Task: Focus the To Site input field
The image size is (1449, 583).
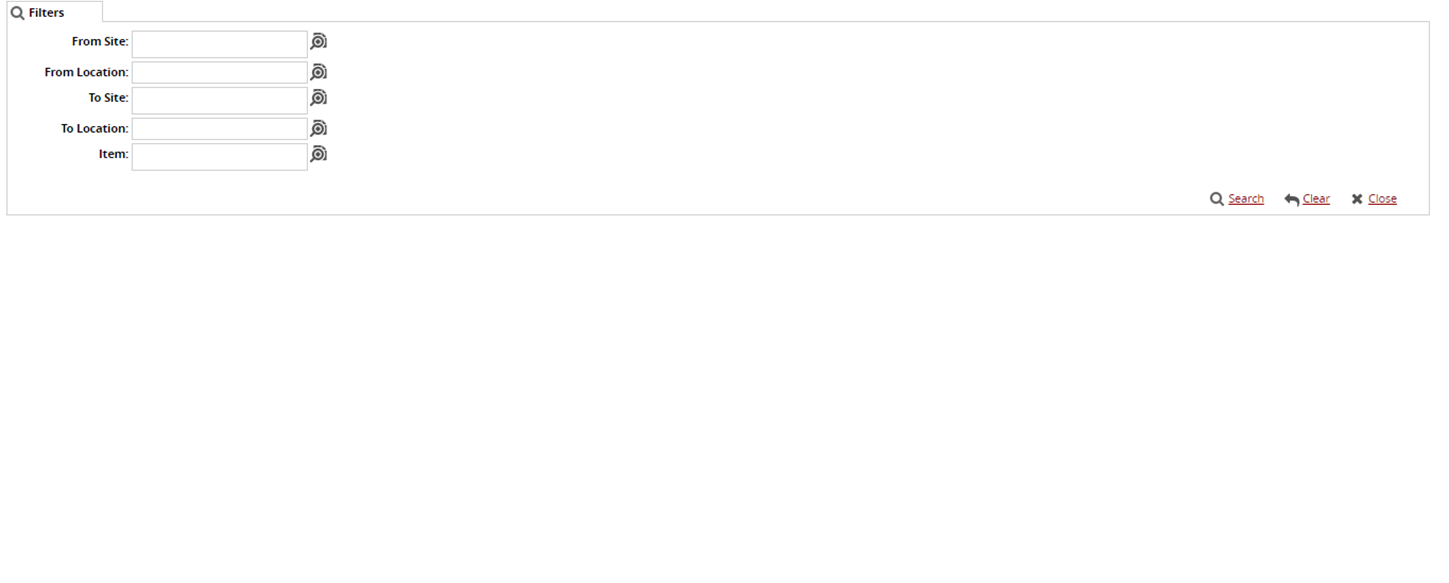Action: (x=219, y=100)
